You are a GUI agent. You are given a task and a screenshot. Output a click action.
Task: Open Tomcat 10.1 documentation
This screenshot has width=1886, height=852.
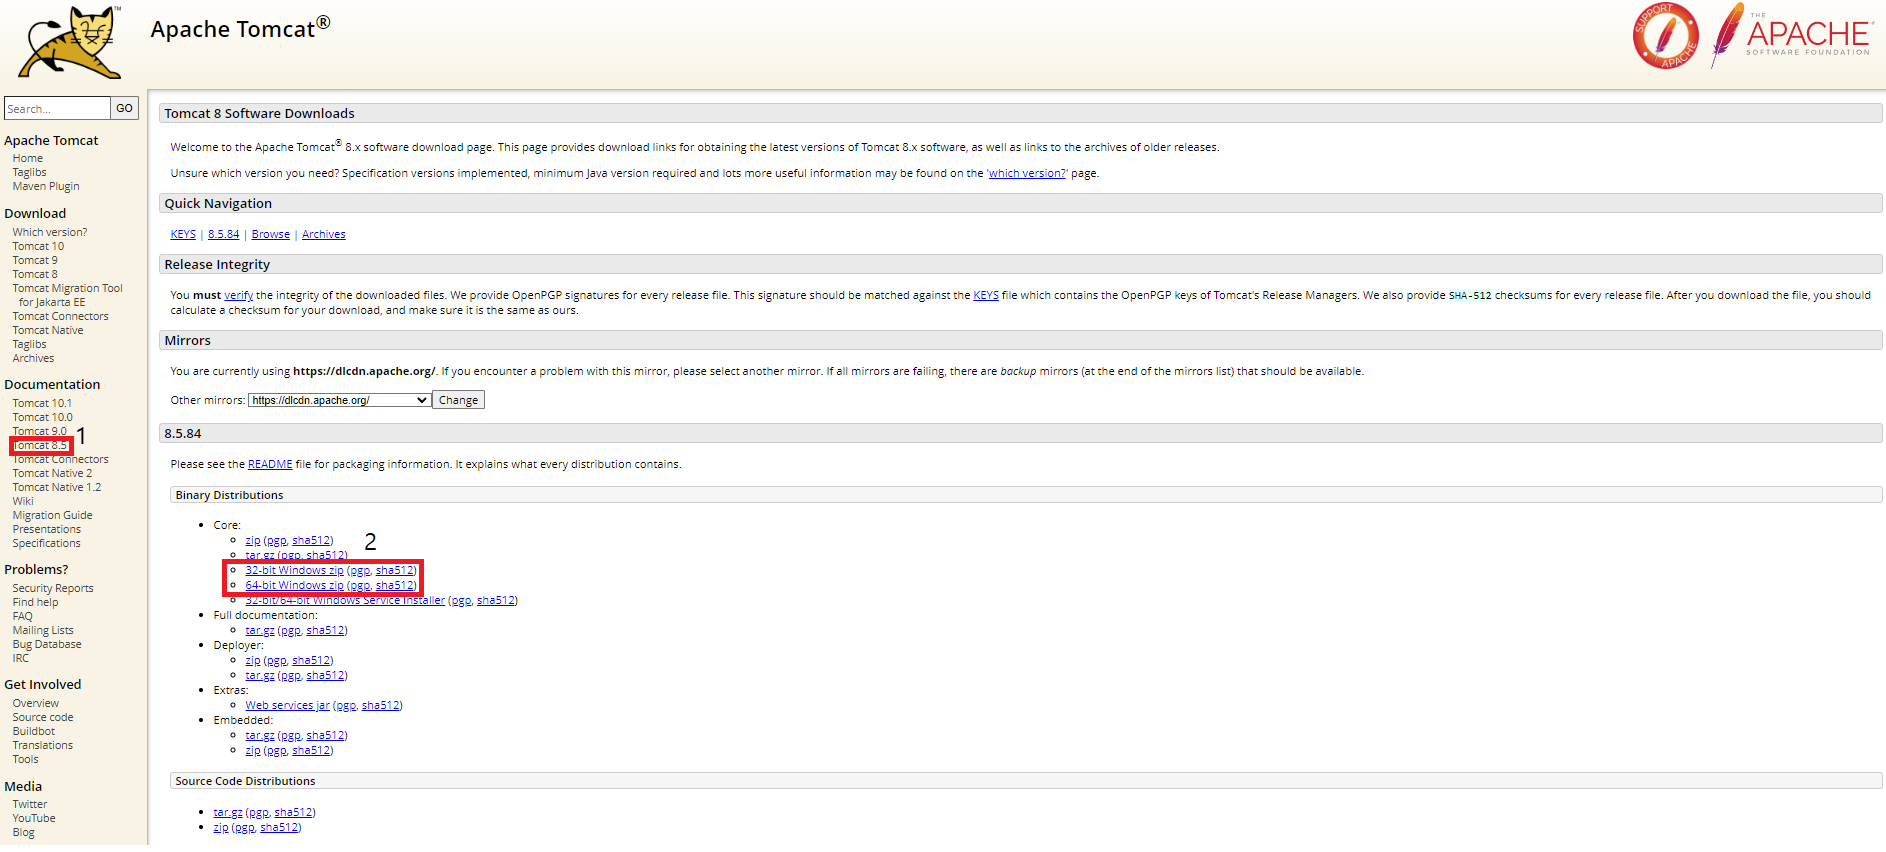click(x=42, y=403)
